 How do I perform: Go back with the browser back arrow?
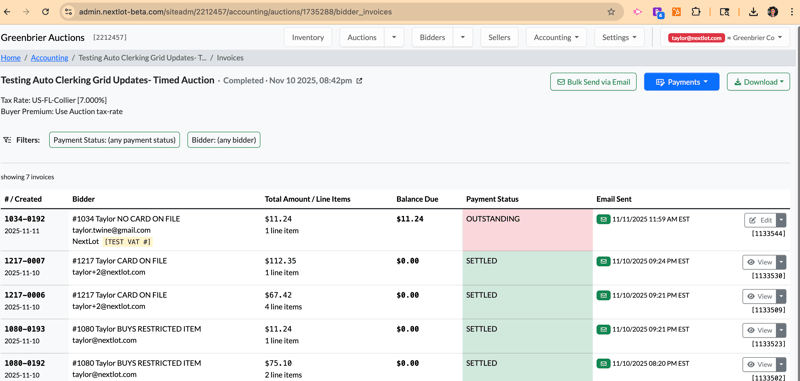pyautogui.click(x=7, y=12)
